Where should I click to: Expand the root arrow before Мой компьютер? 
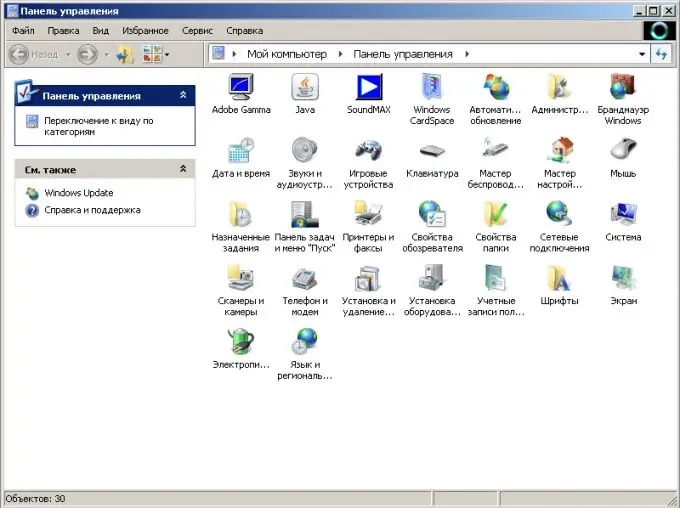(234, 54)
